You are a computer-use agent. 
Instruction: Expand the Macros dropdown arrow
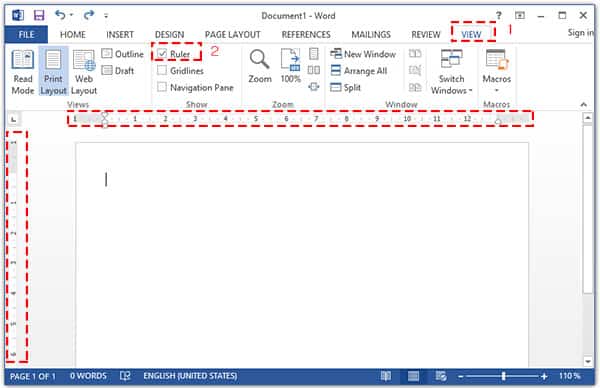(x=497, y=91)
